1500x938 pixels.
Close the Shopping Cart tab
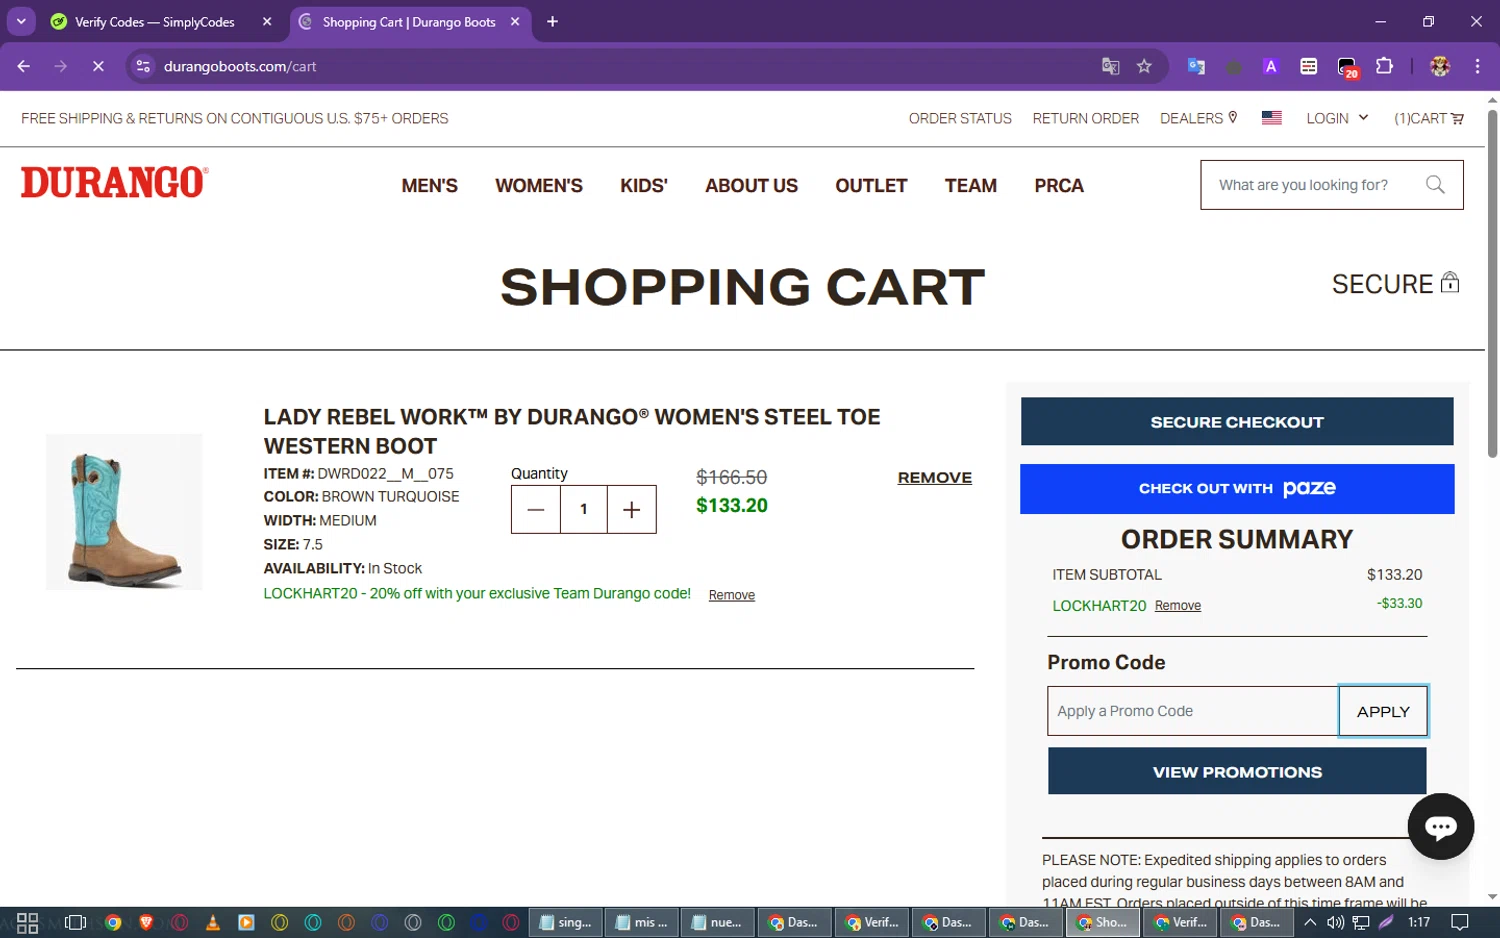tap(515, 21)
